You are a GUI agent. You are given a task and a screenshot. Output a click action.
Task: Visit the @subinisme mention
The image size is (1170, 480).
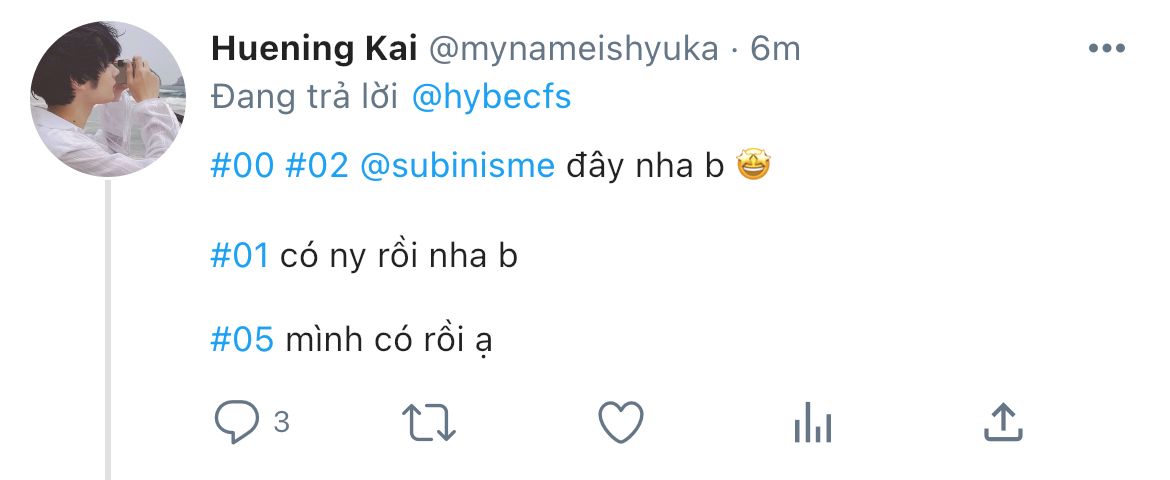[x=456, y=166]
